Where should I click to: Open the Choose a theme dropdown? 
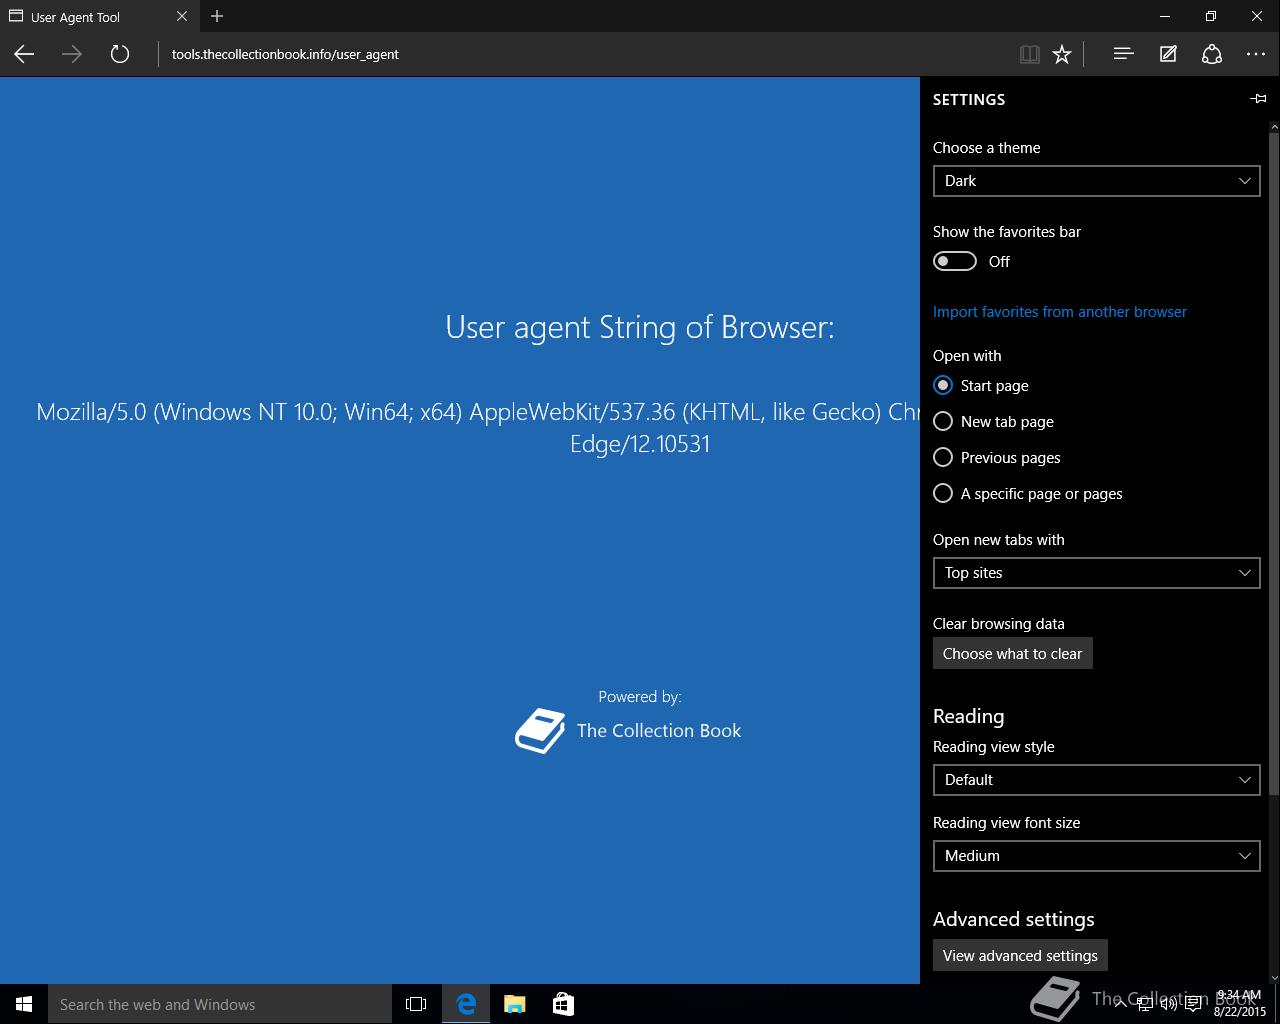pos(1096,181)
